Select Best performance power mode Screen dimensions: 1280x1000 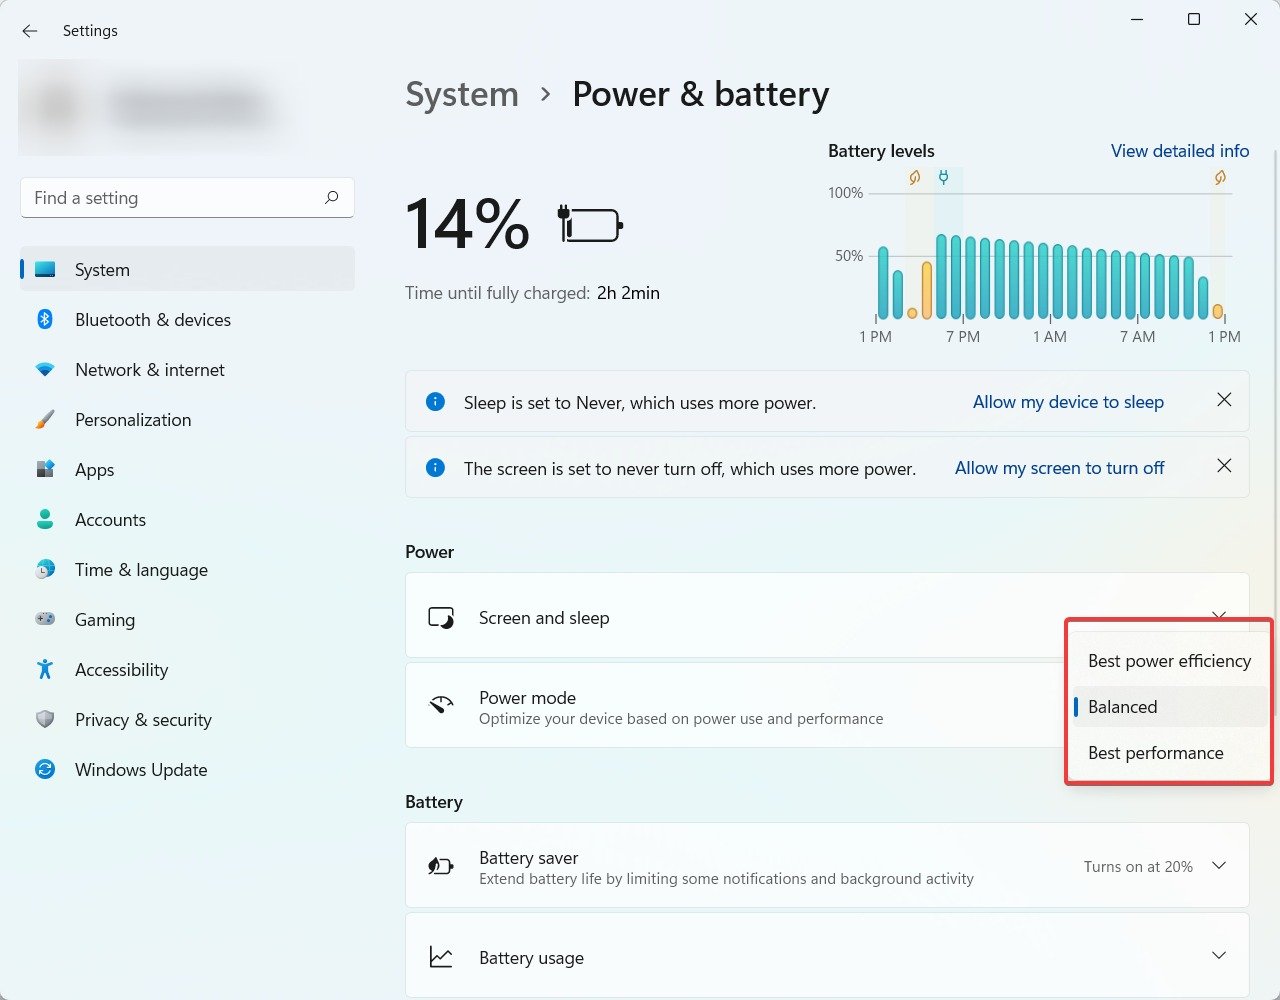tap(1169, 753)
